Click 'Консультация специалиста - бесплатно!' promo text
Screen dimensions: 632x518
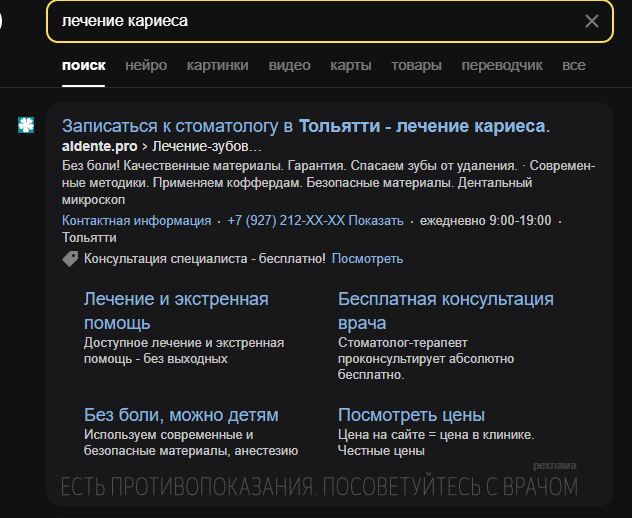click(204, 258)
